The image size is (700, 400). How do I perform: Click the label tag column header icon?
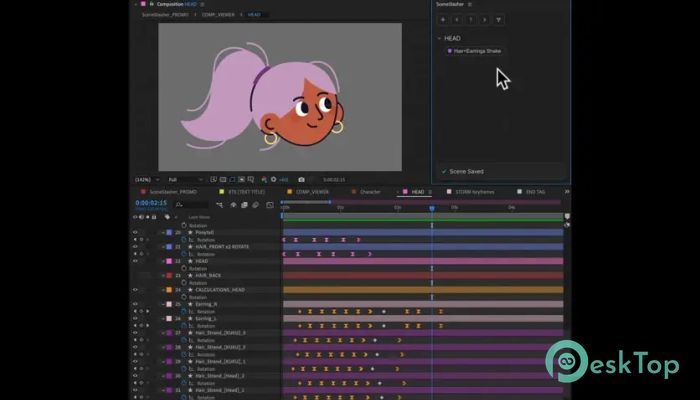point(167,217)
